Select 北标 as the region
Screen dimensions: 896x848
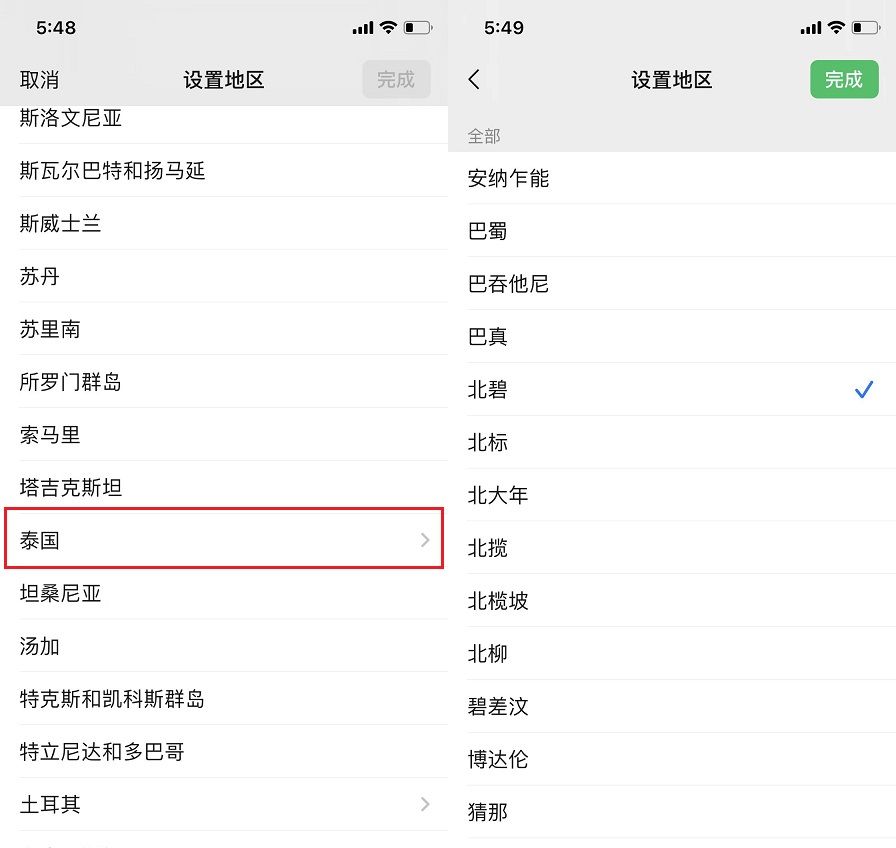pos(488,442)
